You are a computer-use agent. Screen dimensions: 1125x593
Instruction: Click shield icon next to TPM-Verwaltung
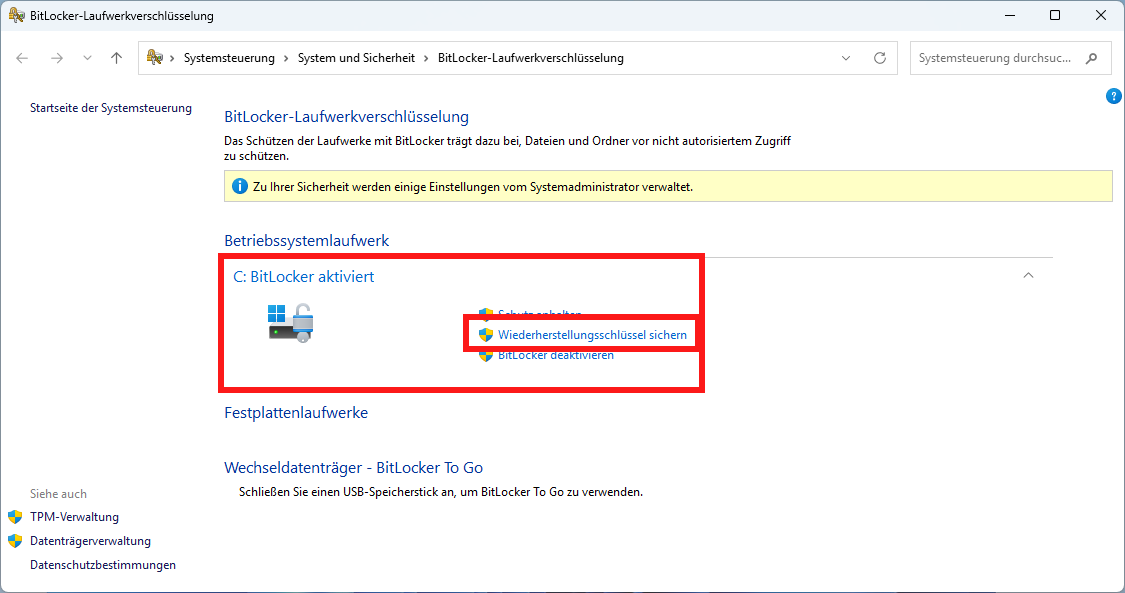[x=15, y=517]
